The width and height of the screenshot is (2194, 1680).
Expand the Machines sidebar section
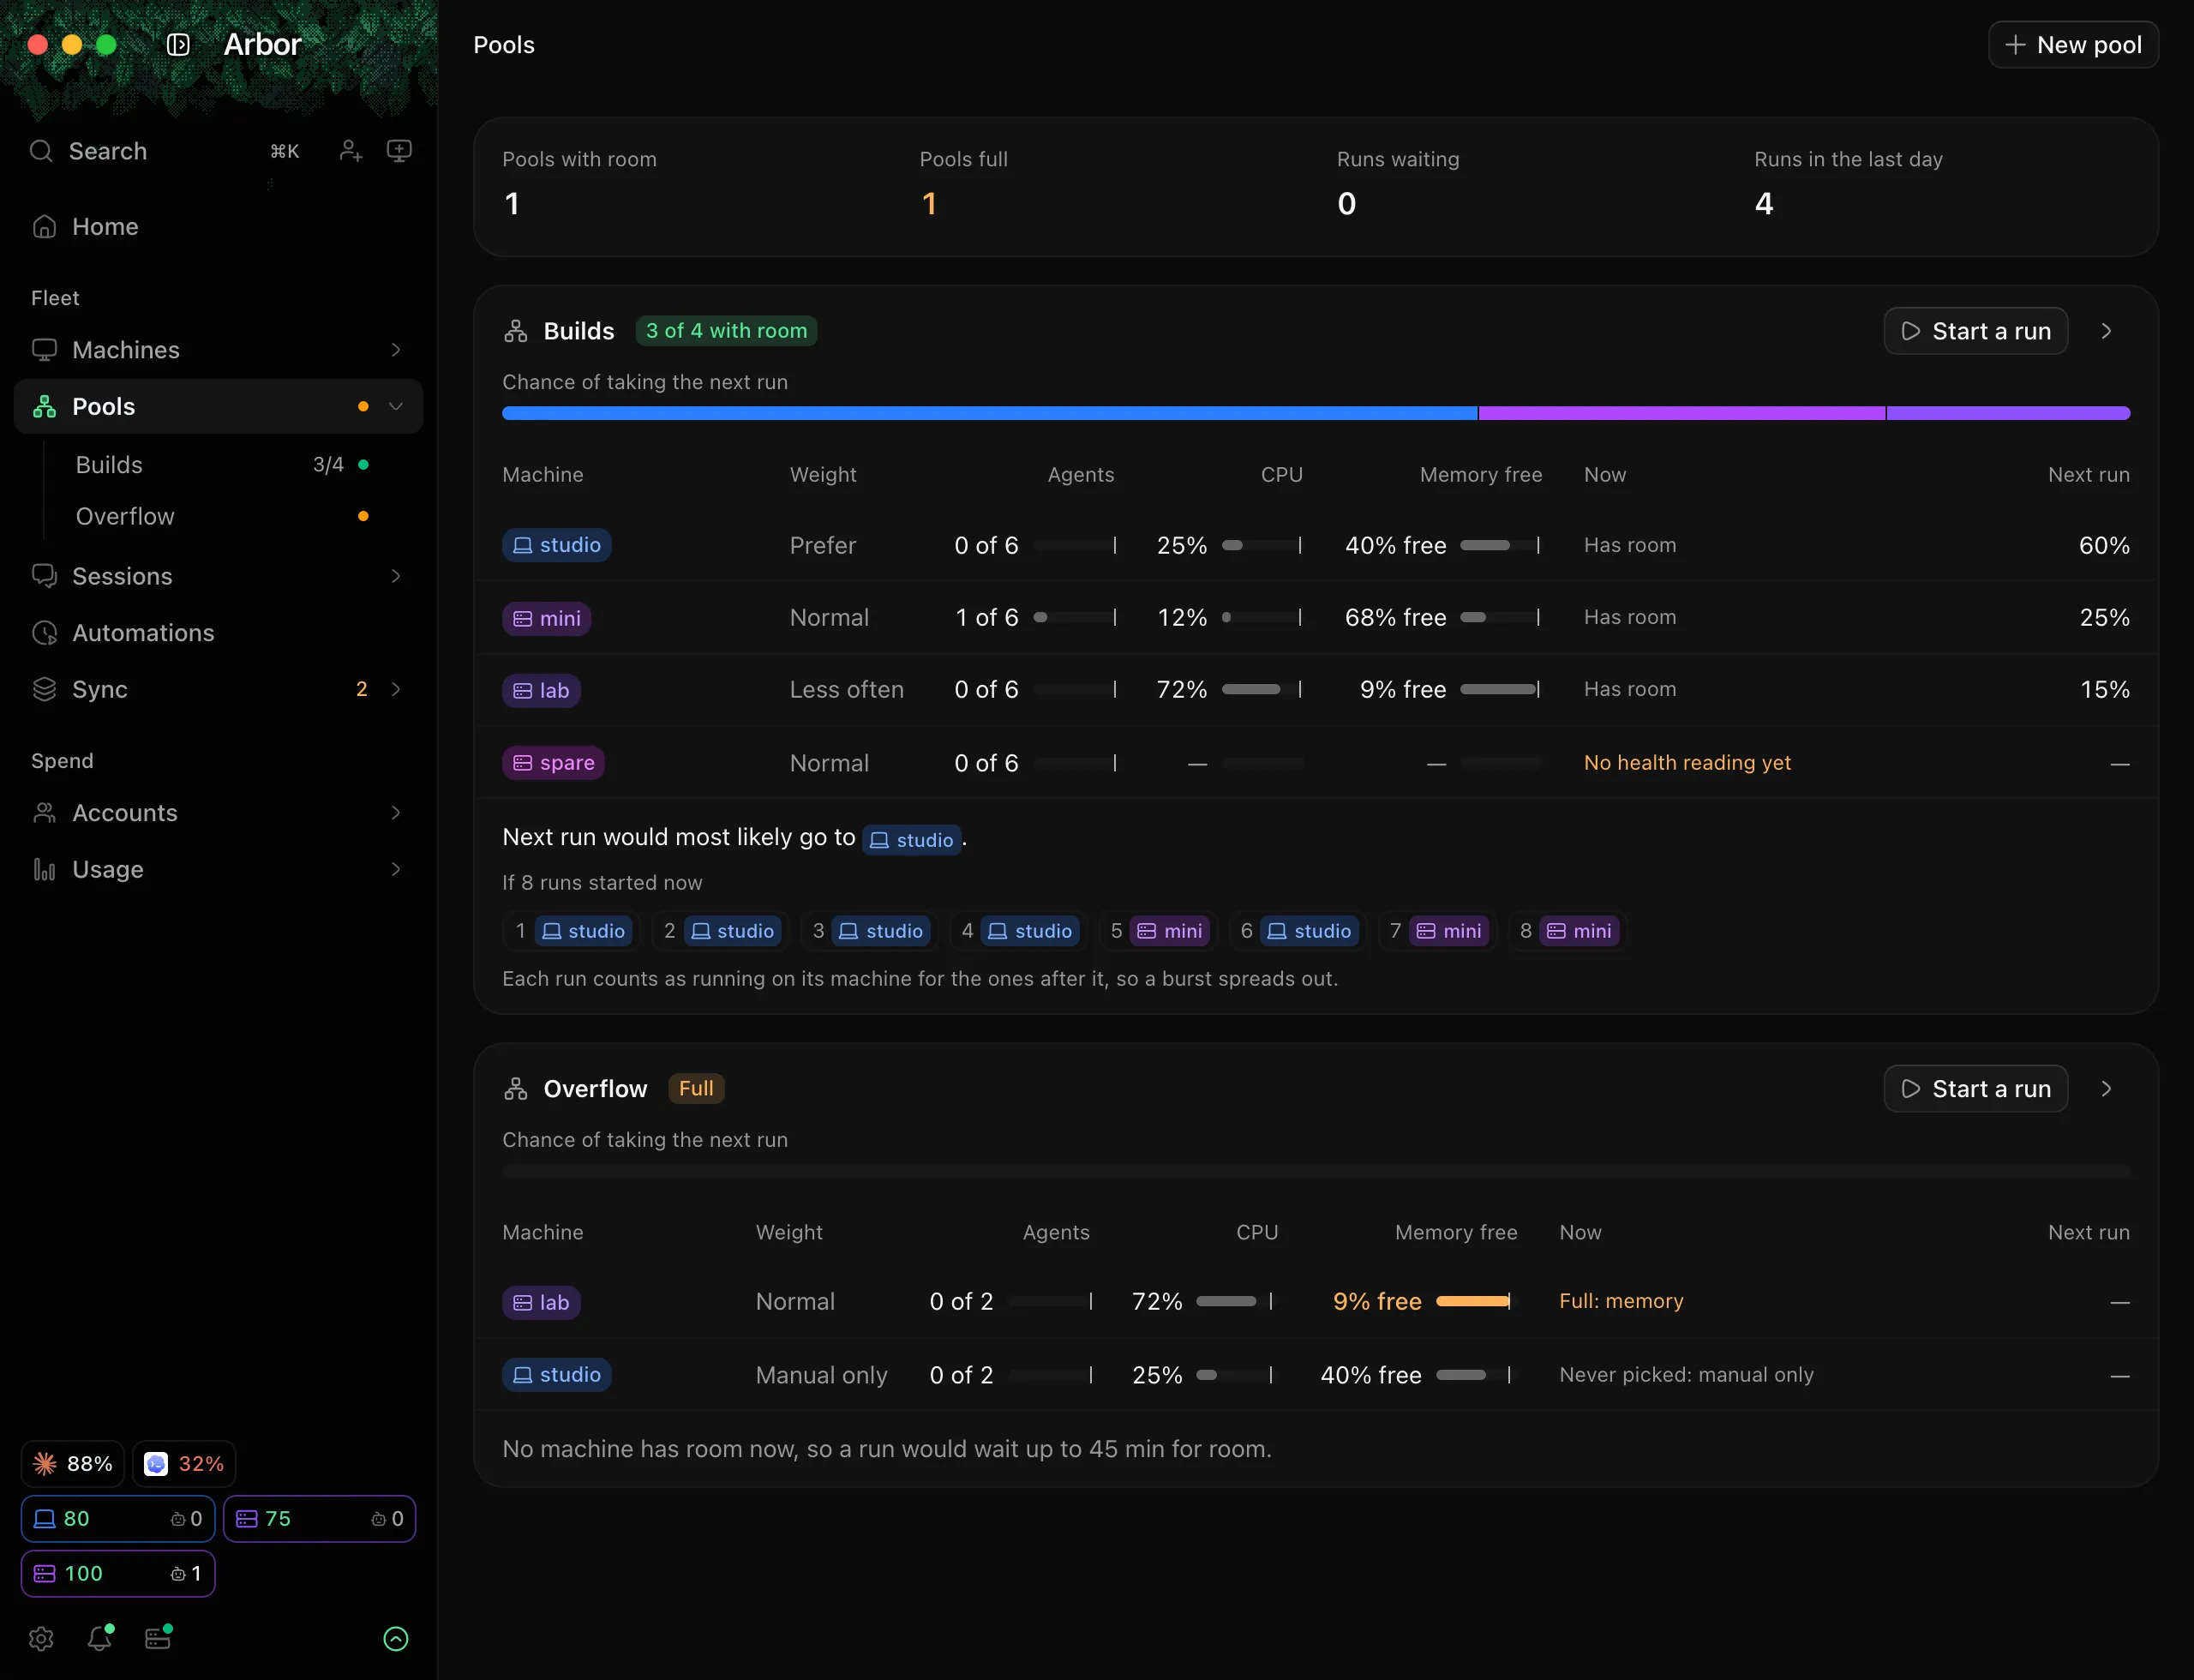point(396,350)
